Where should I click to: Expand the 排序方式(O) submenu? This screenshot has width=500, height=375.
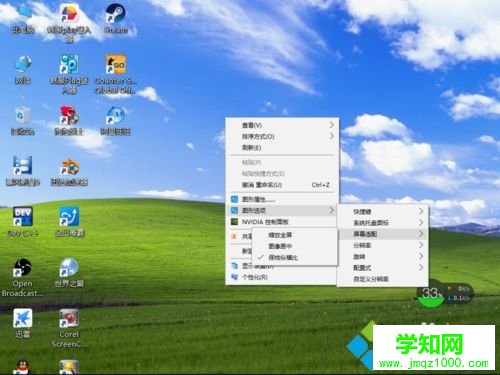(x=283, y=136)
